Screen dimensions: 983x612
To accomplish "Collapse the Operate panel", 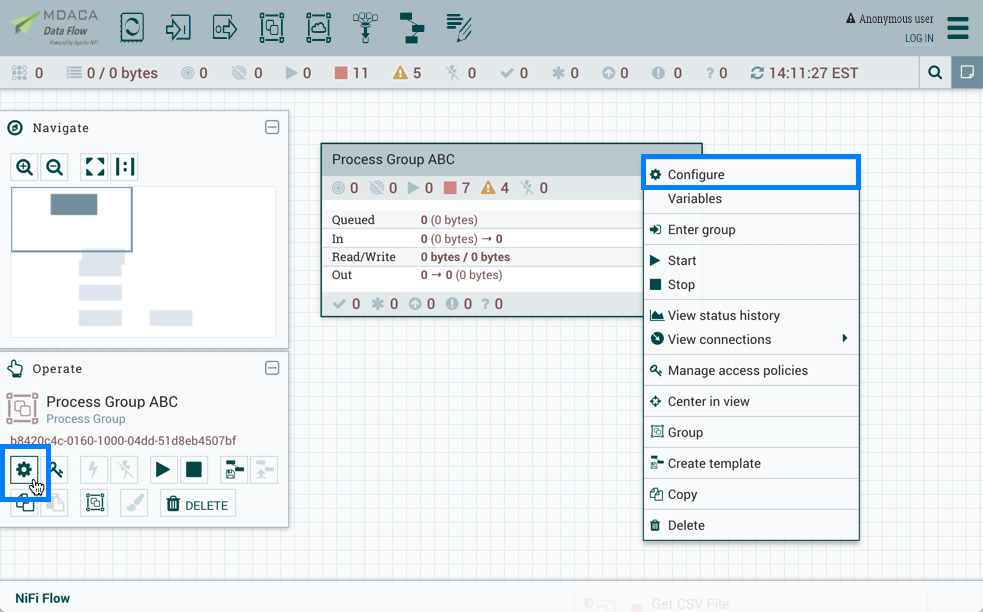I will (272, 368).
